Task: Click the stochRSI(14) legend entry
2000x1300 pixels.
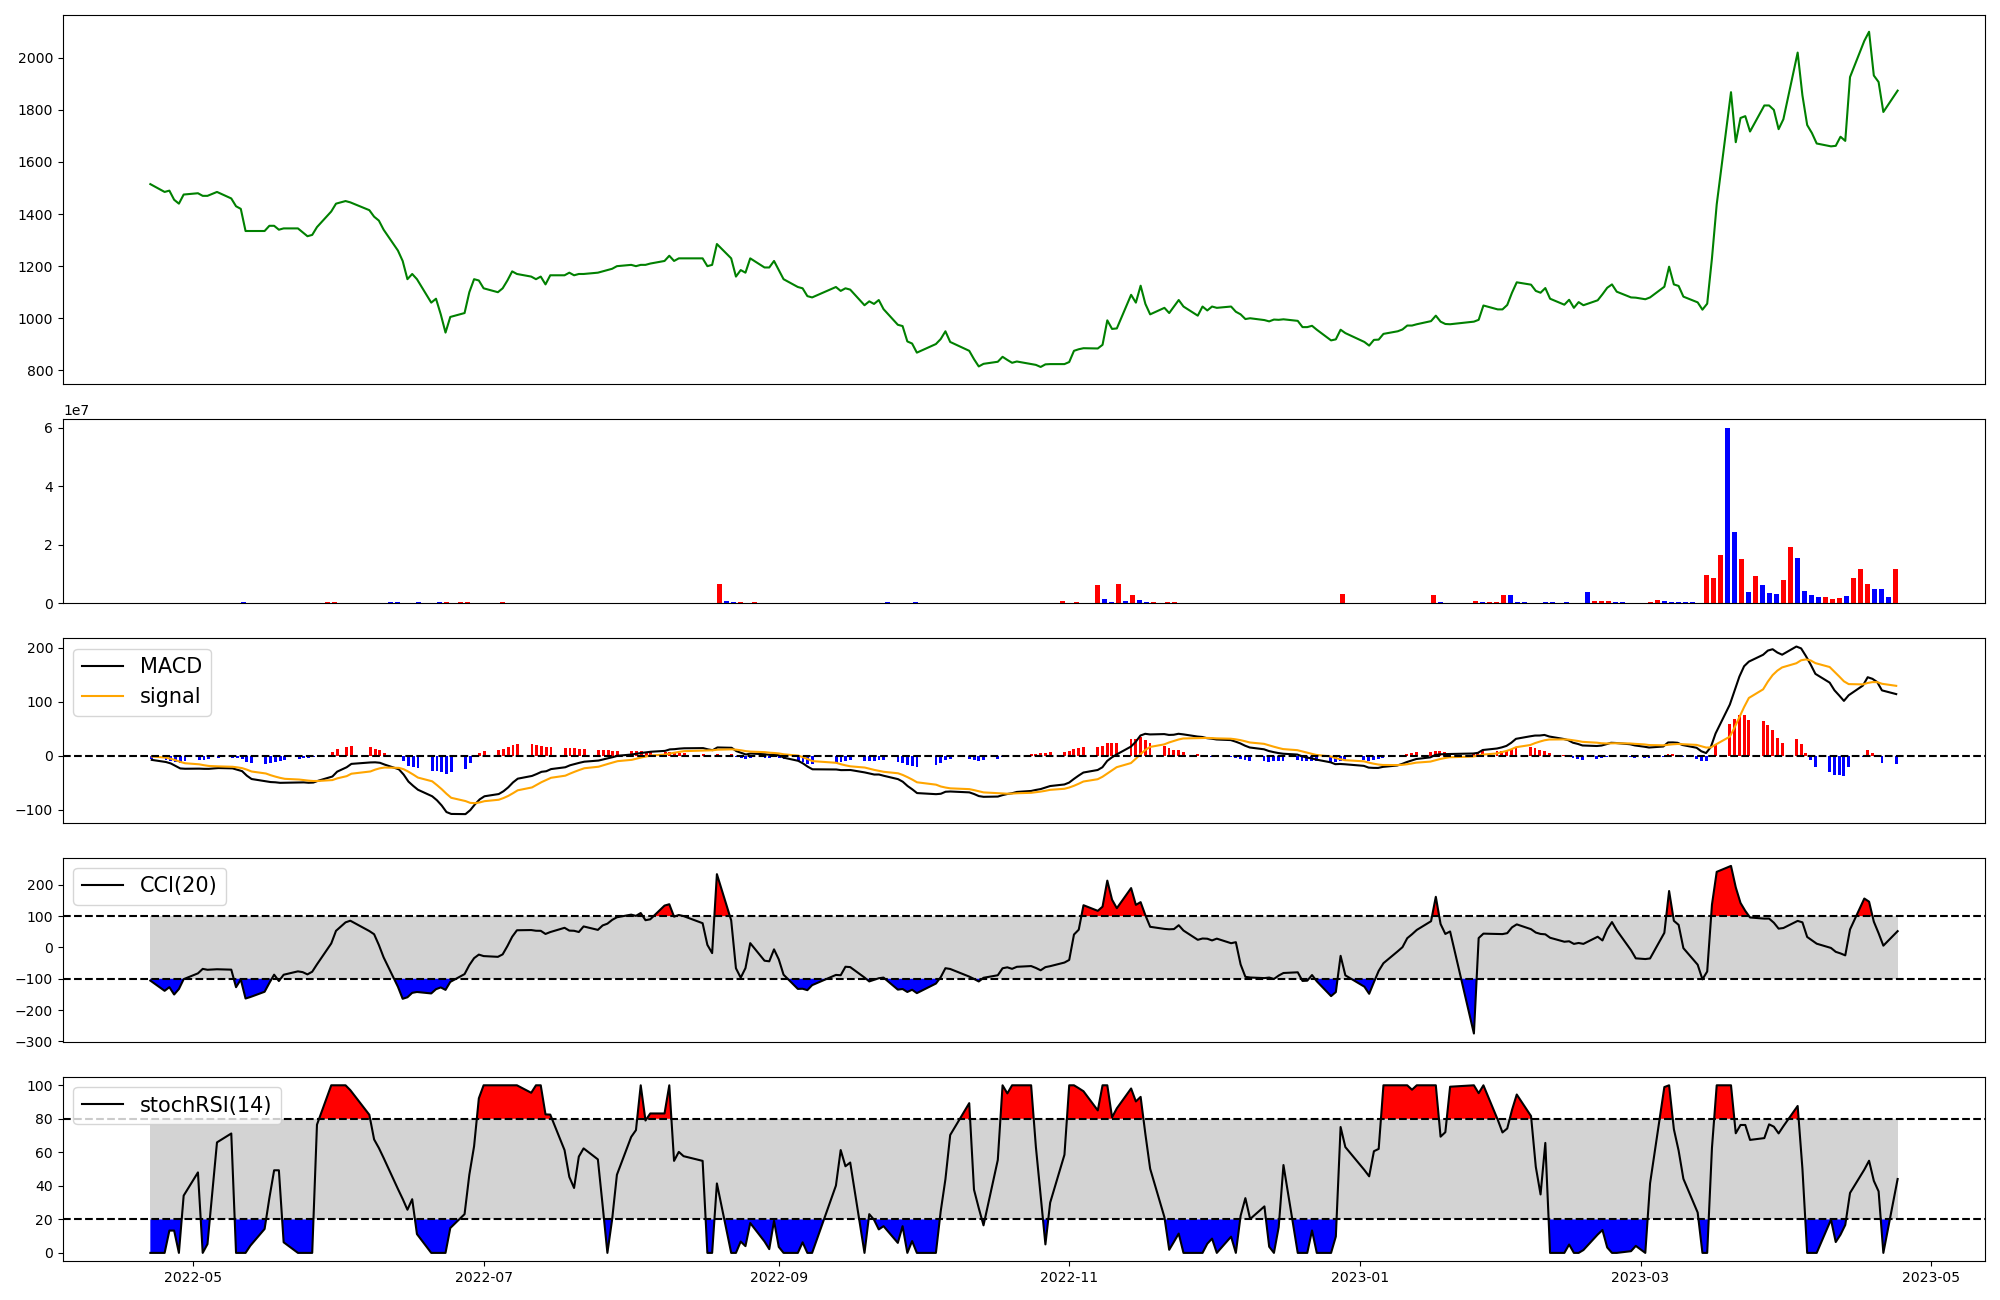Action: pos(205,1104)
